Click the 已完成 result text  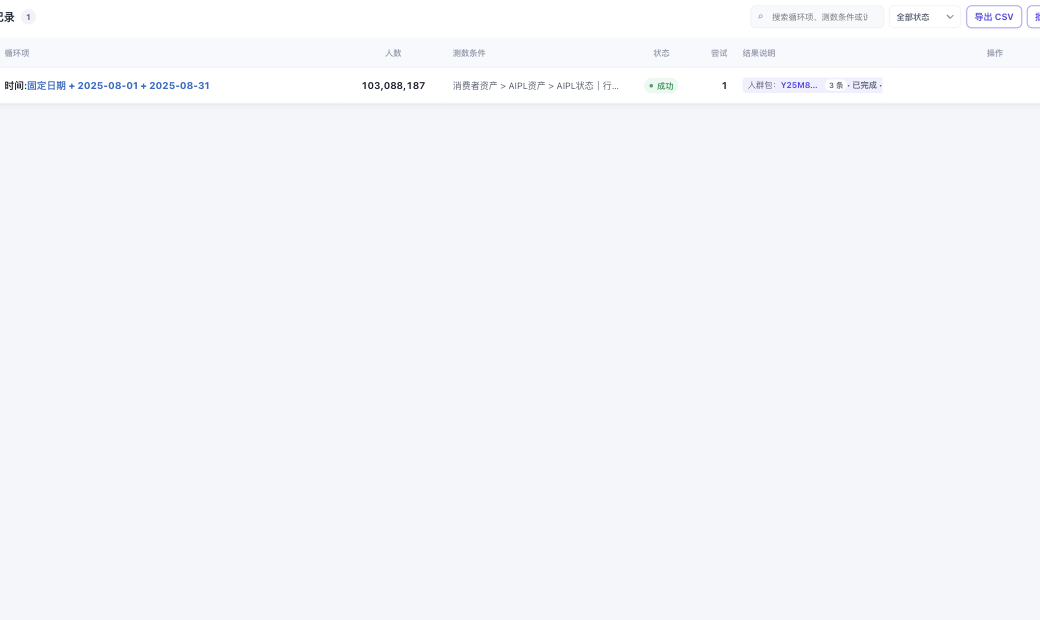point(864,86)
